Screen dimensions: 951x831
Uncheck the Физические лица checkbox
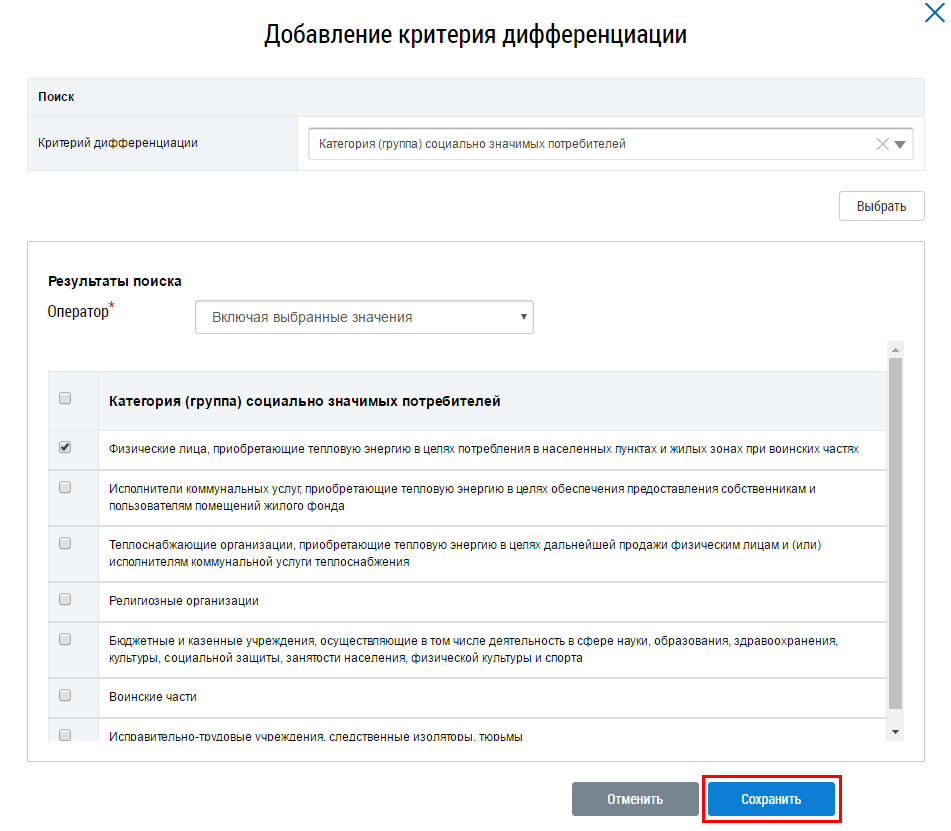[66, 448]
